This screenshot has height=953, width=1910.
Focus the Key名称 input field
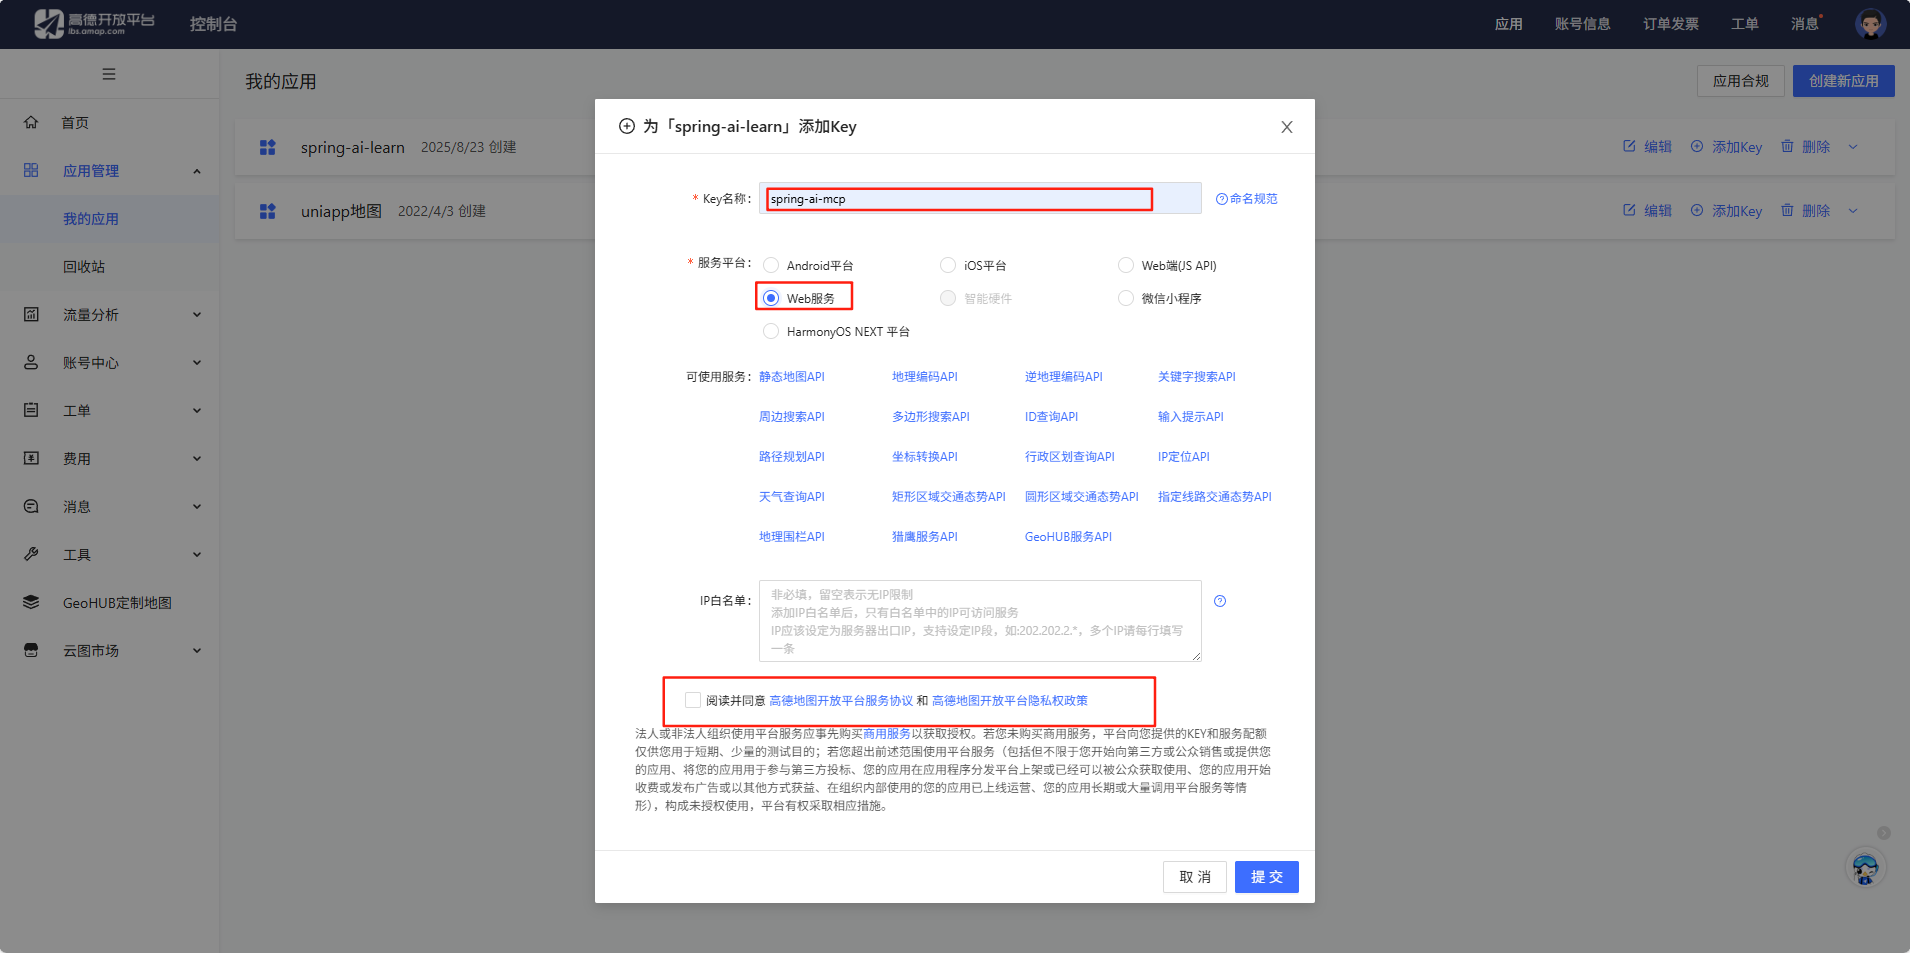[x=980, y=198]
